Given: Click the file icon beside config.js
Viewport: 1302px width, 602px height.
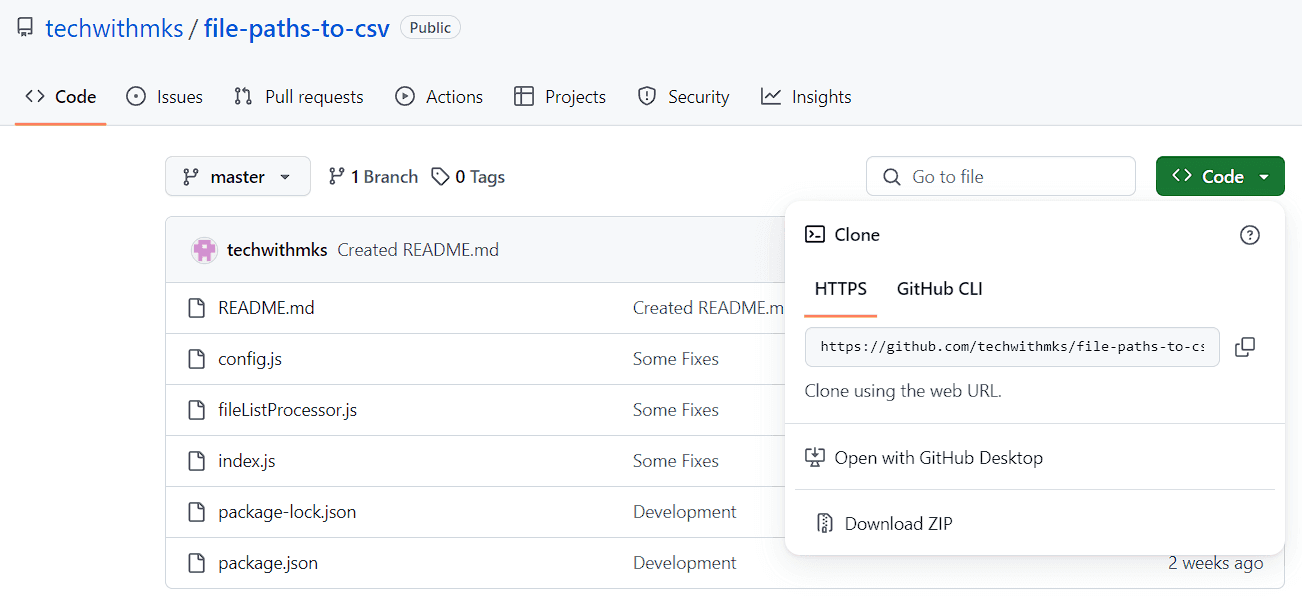Looking at the screenshot, I should (x=197, y=359).
